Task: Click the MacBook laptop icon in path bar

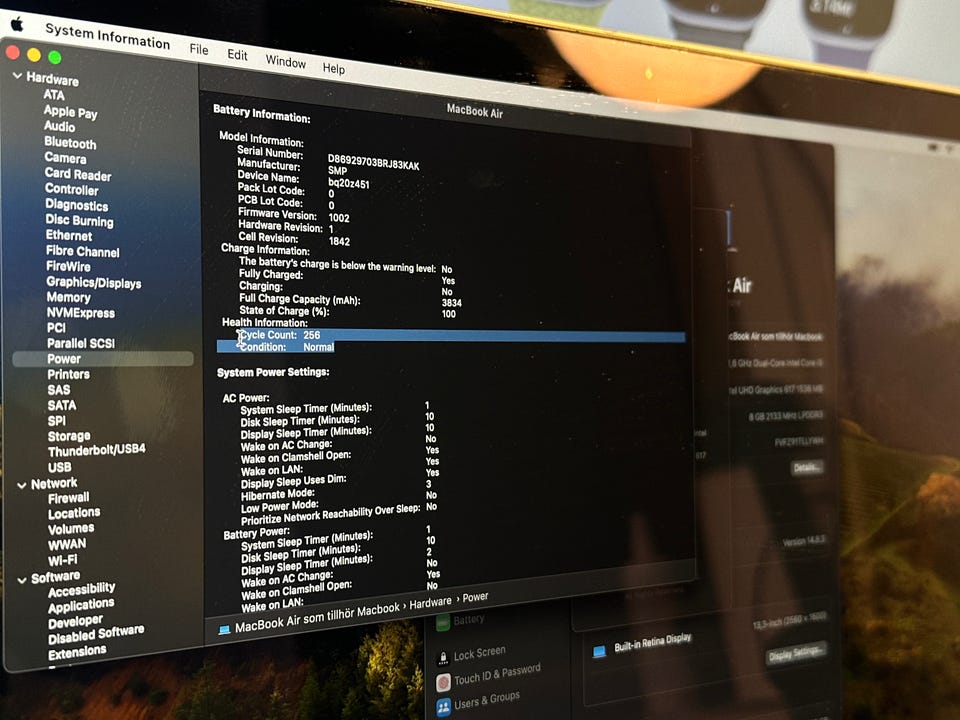Action: (x=224, y=630)
